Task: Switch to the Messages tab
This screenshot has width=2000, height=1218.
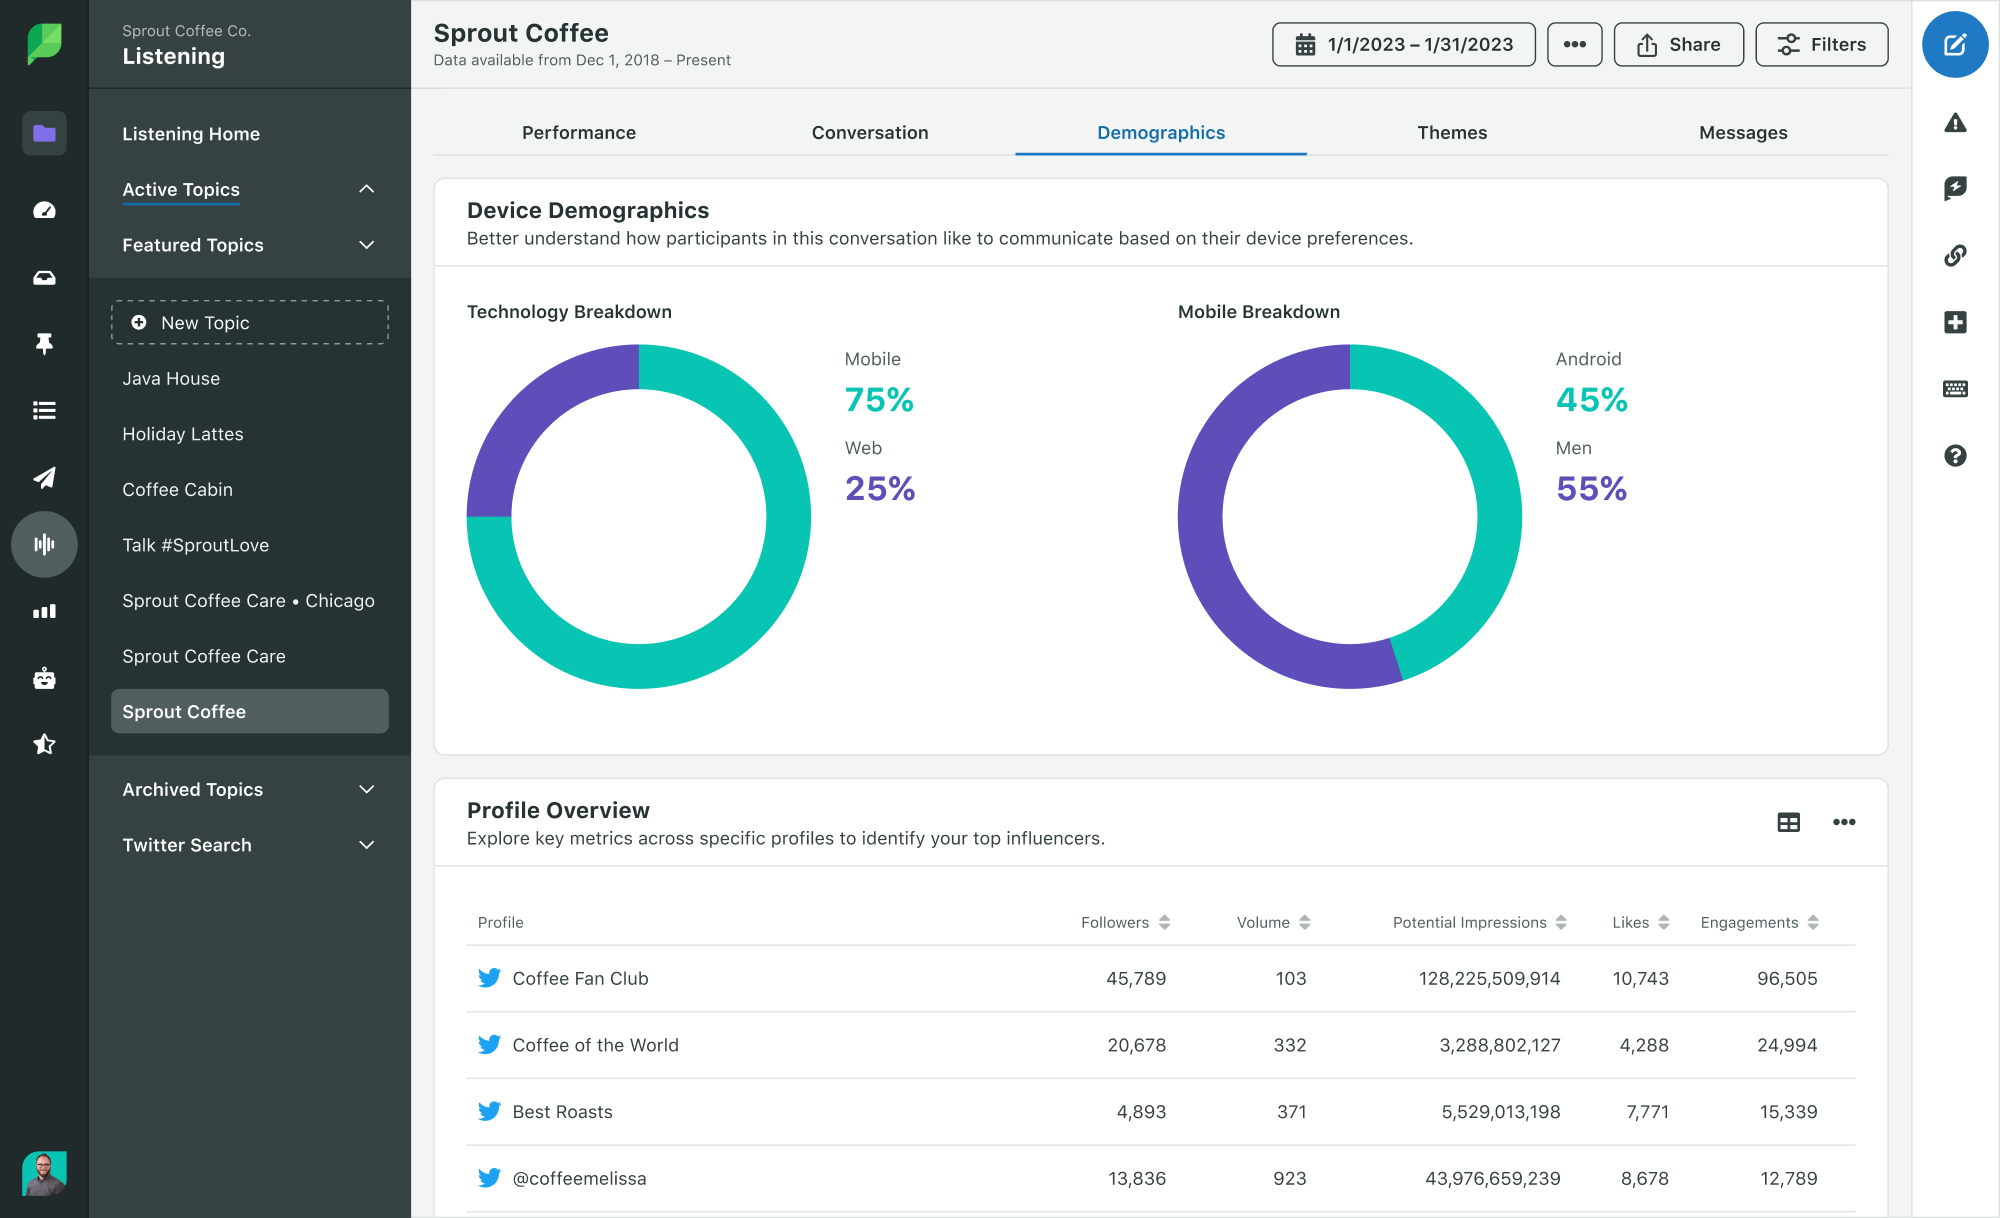Action: (x=1743, y=133)
